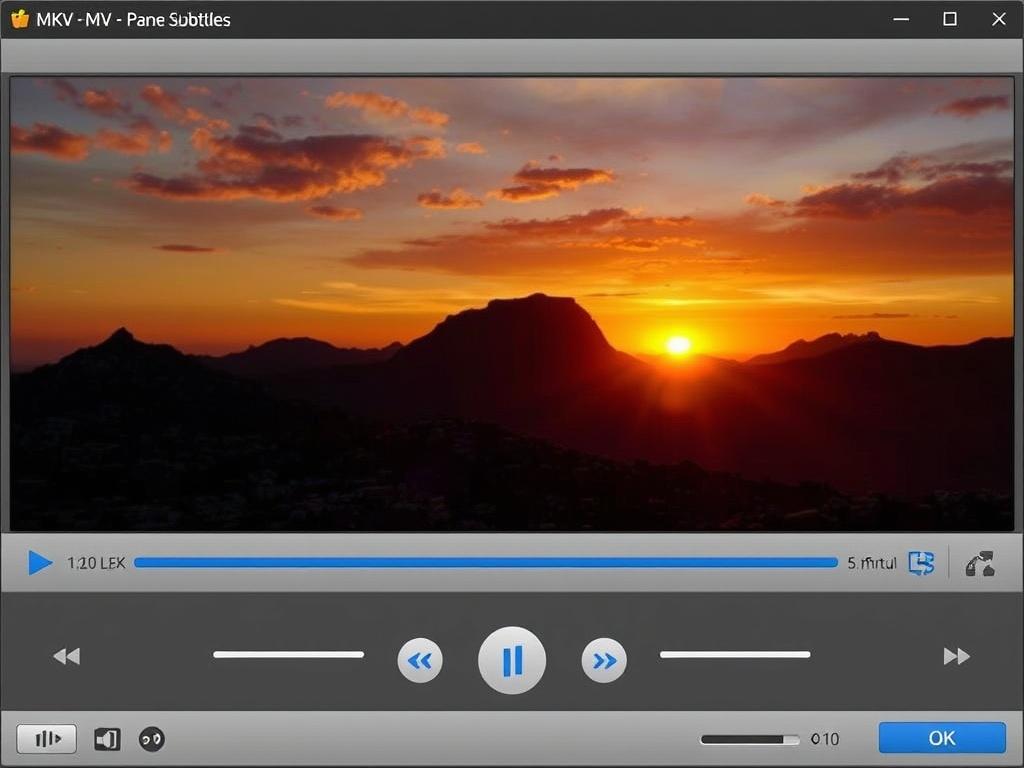Click the share icon right of seek bar
This screenshot has width=1024, height=768.
pos(980,563)
